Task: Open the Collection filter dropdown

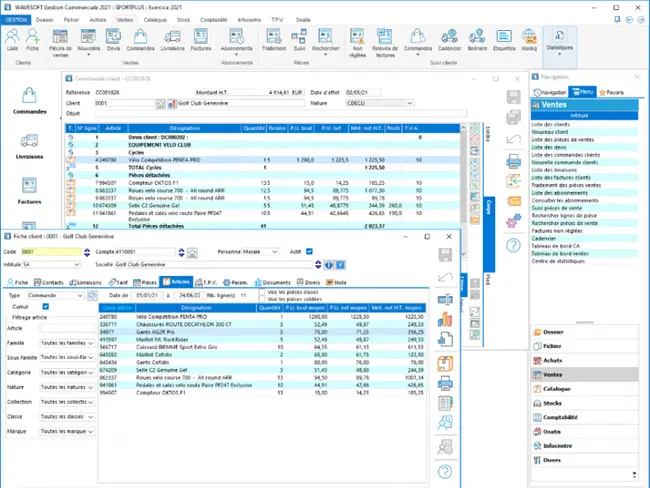Action: click(x=90, y=402)
